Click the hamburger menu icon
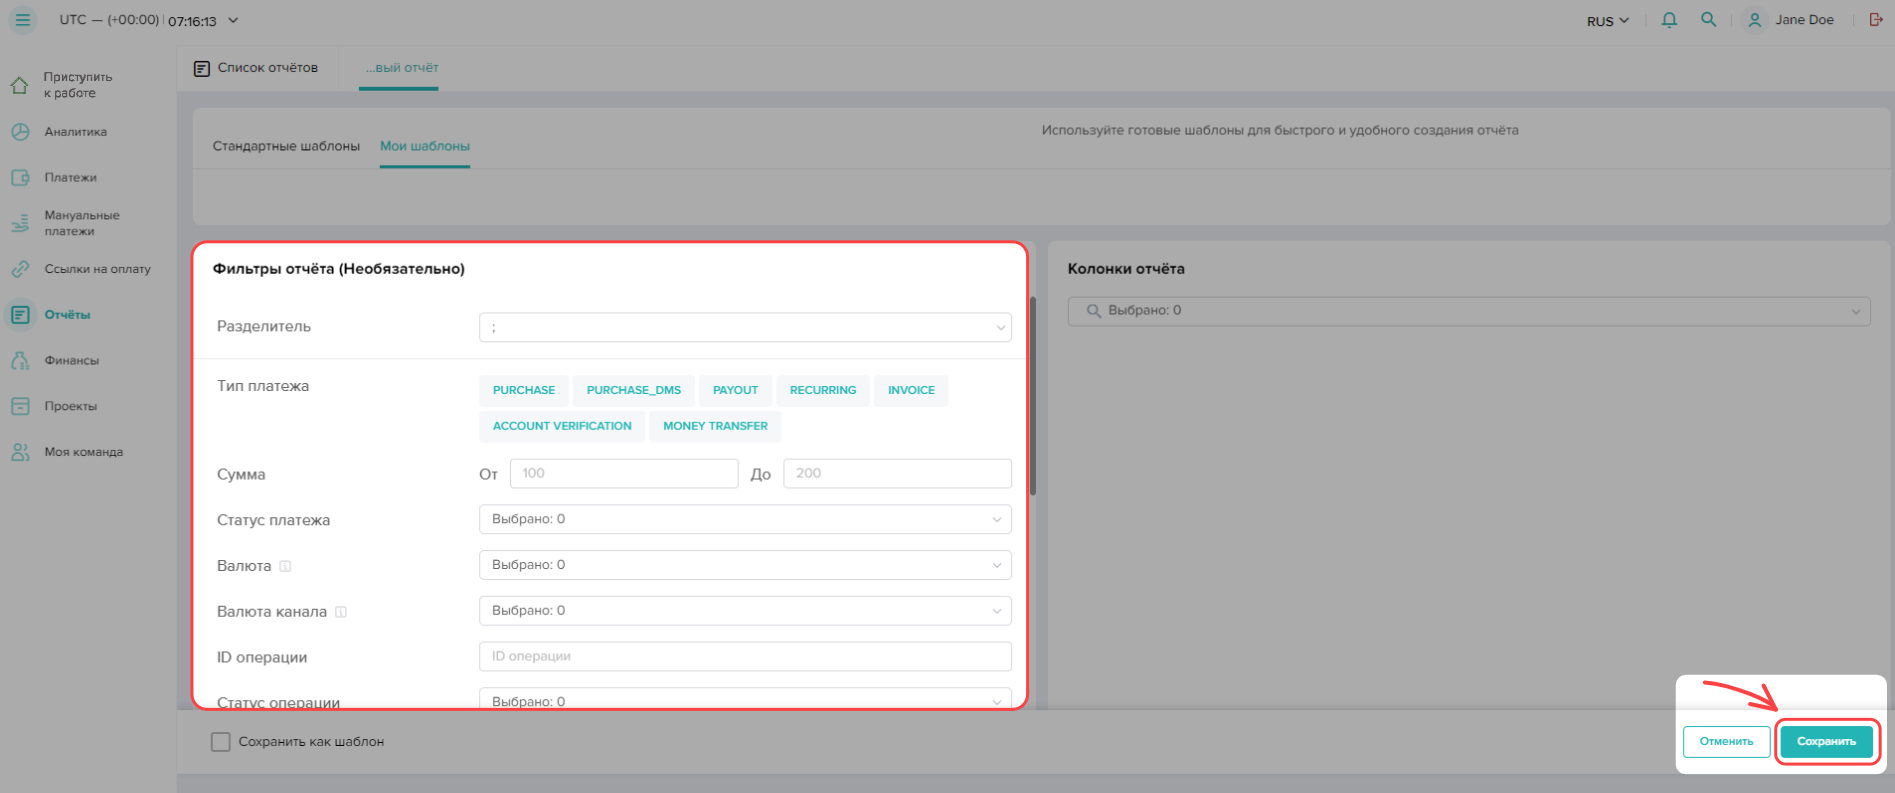 [x=22, y=20]
